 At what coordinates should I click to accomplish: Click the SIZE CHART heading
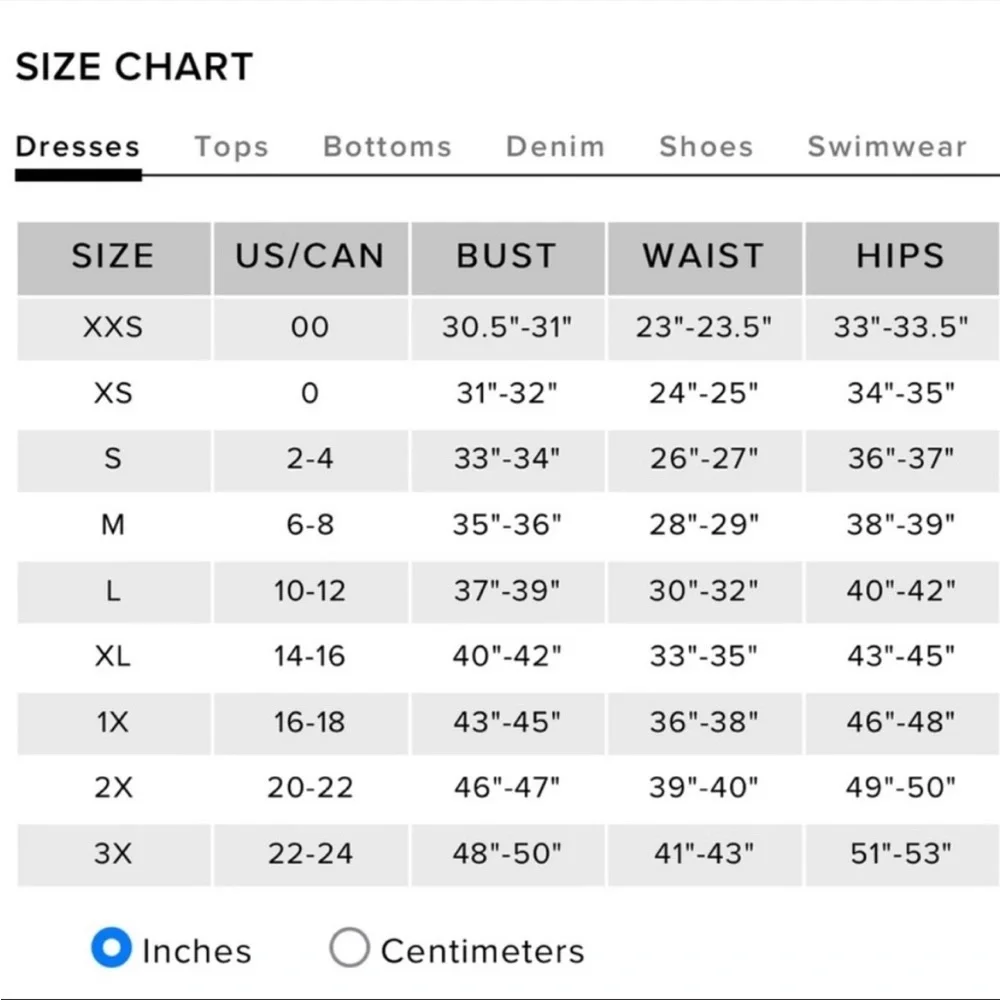(135, 67)
